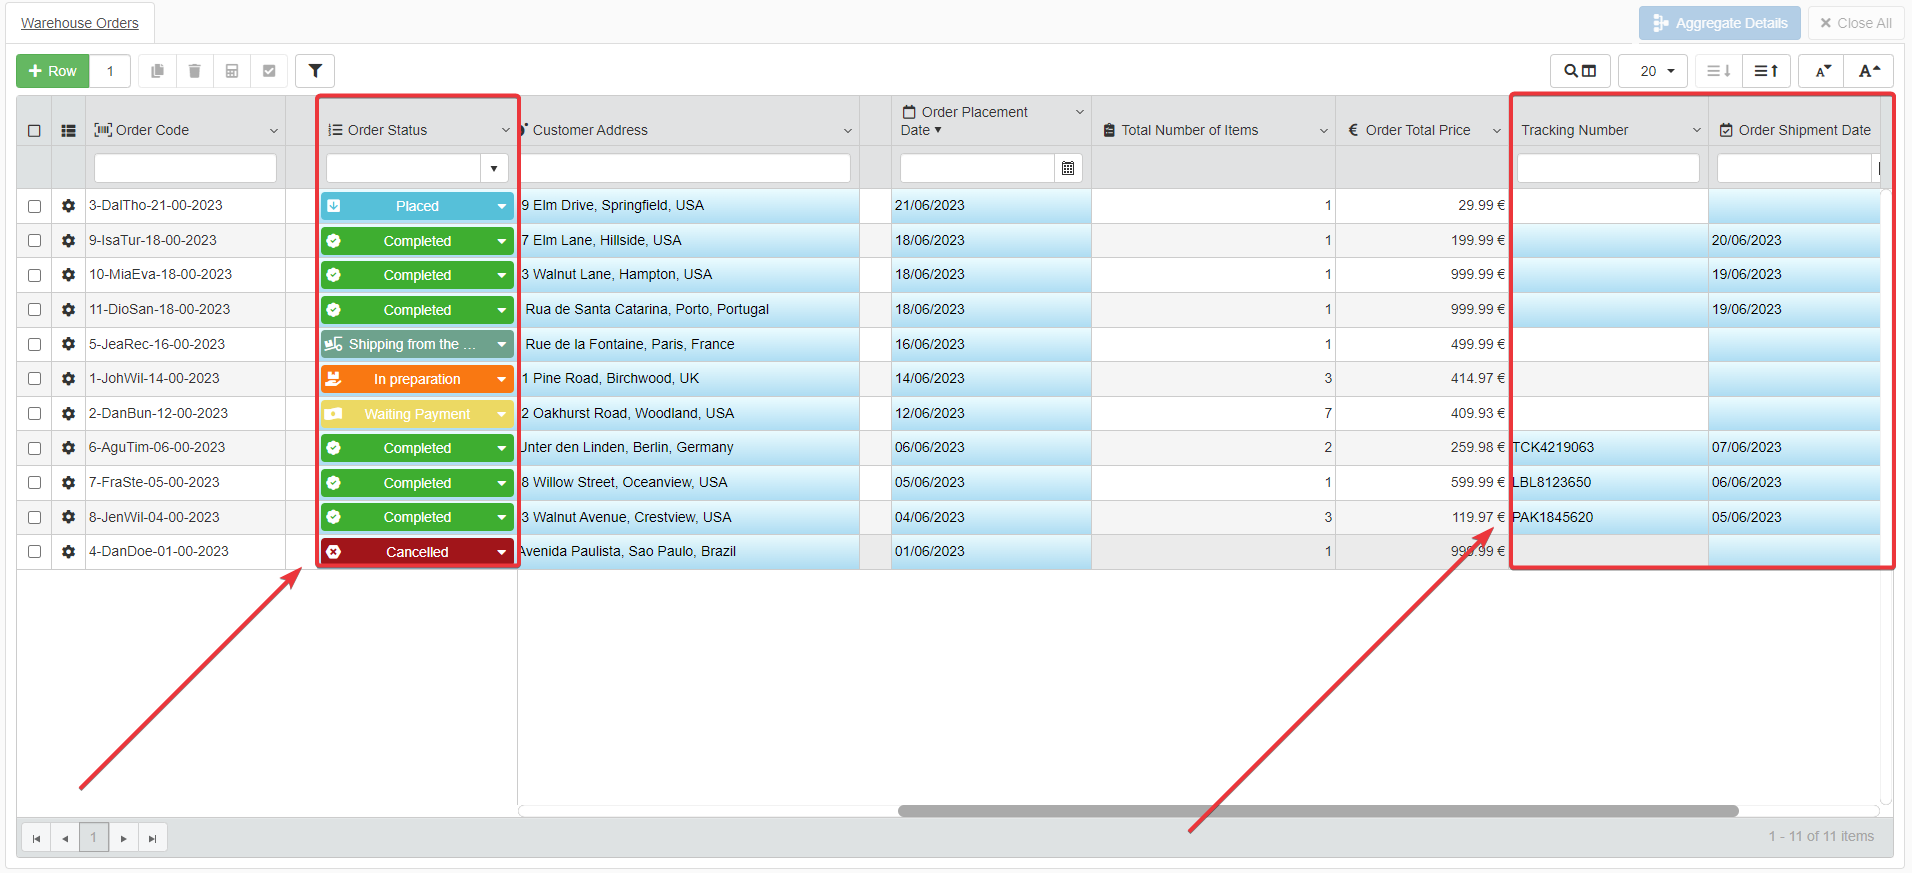
Task: Open the Order Status filter dropdown arrow
Action: pyautogui.click(x=494, y=168)
